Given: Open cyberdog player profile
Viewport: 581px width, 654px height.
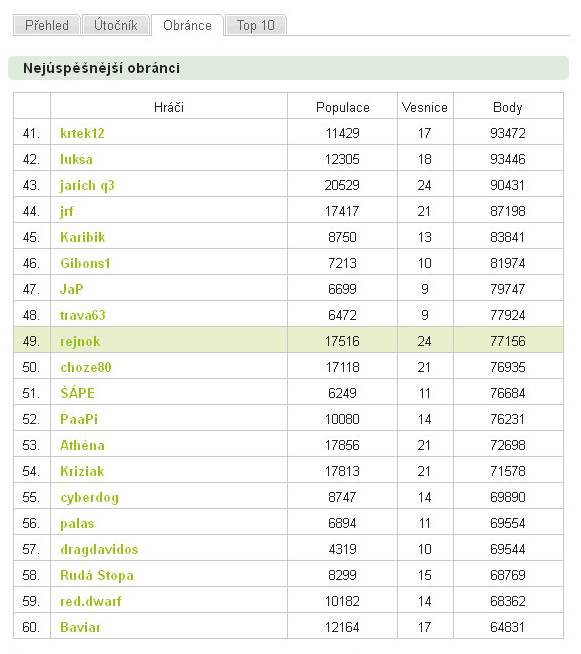Looking at the screenshot, I should 90,498.
